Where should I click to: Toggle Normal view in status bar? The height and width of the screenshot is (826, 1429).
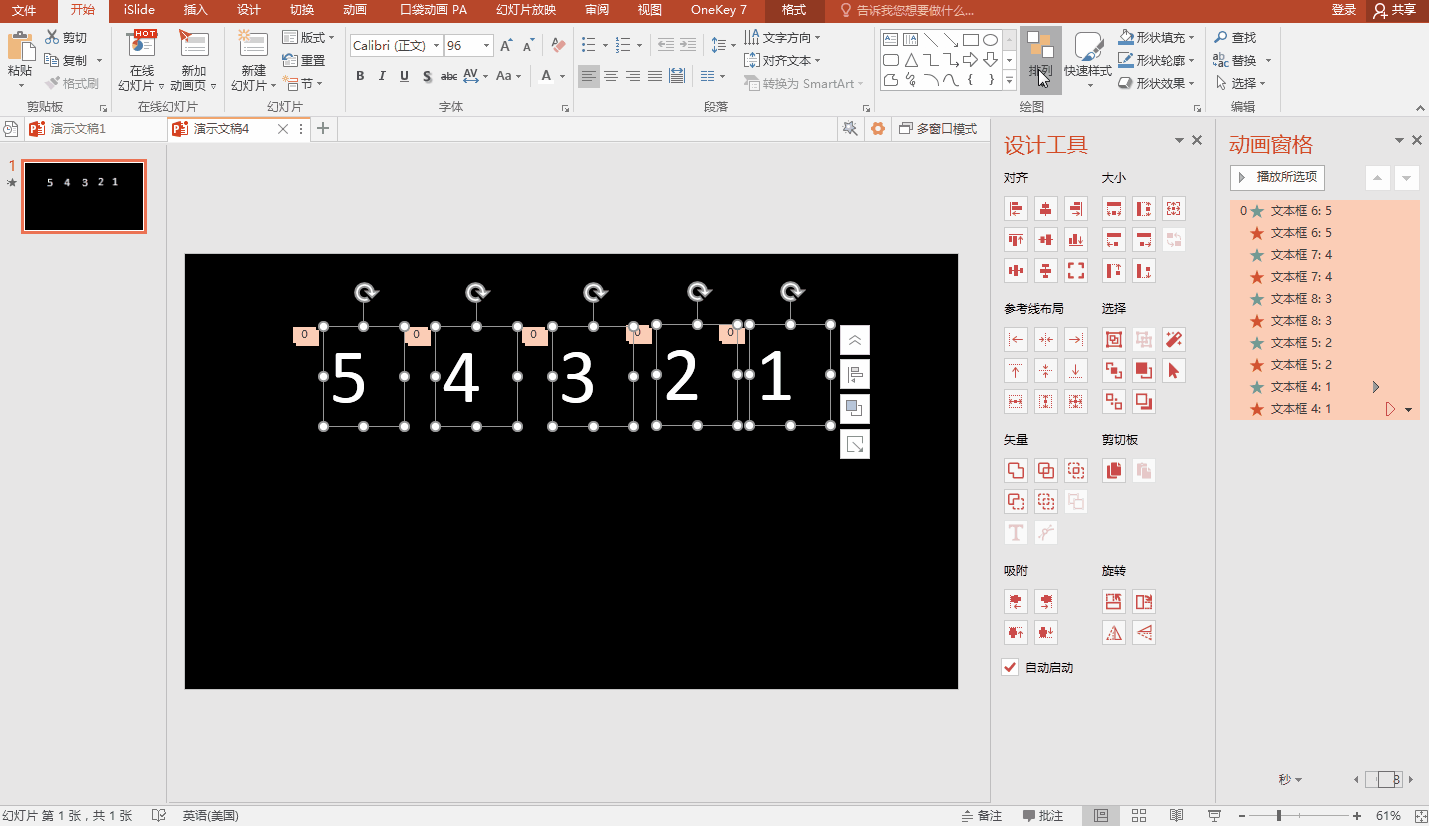tap(1101, 816)
